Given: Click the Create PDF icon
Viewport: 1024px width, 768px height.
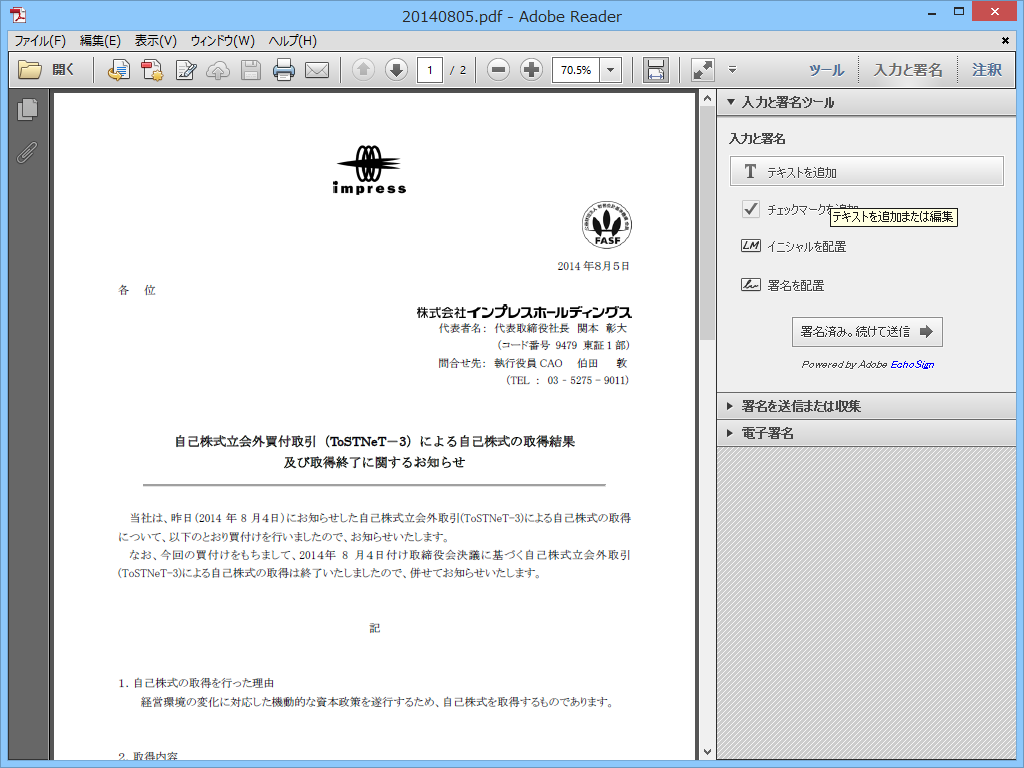Looking at the screenshot, I should pyautogui.click(x=152, y=70).
